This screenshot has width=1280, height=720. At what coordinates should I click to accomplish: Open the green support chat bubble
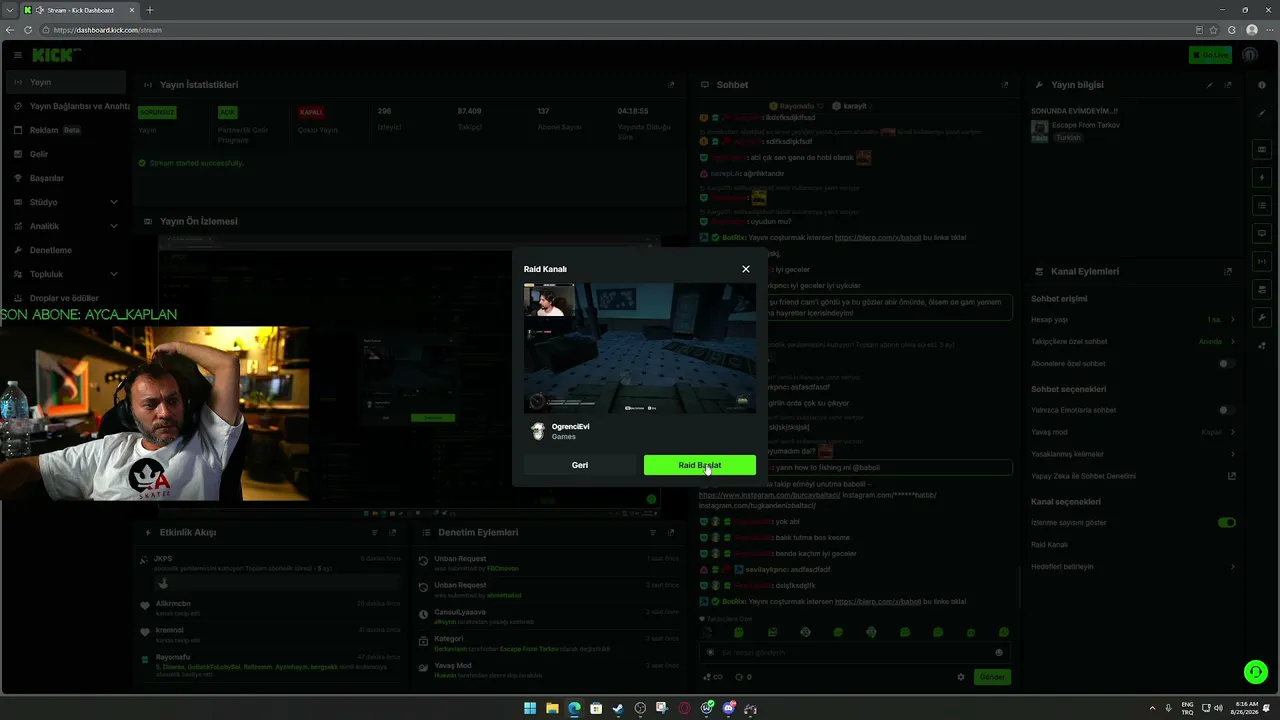[x=1255, y=671]
